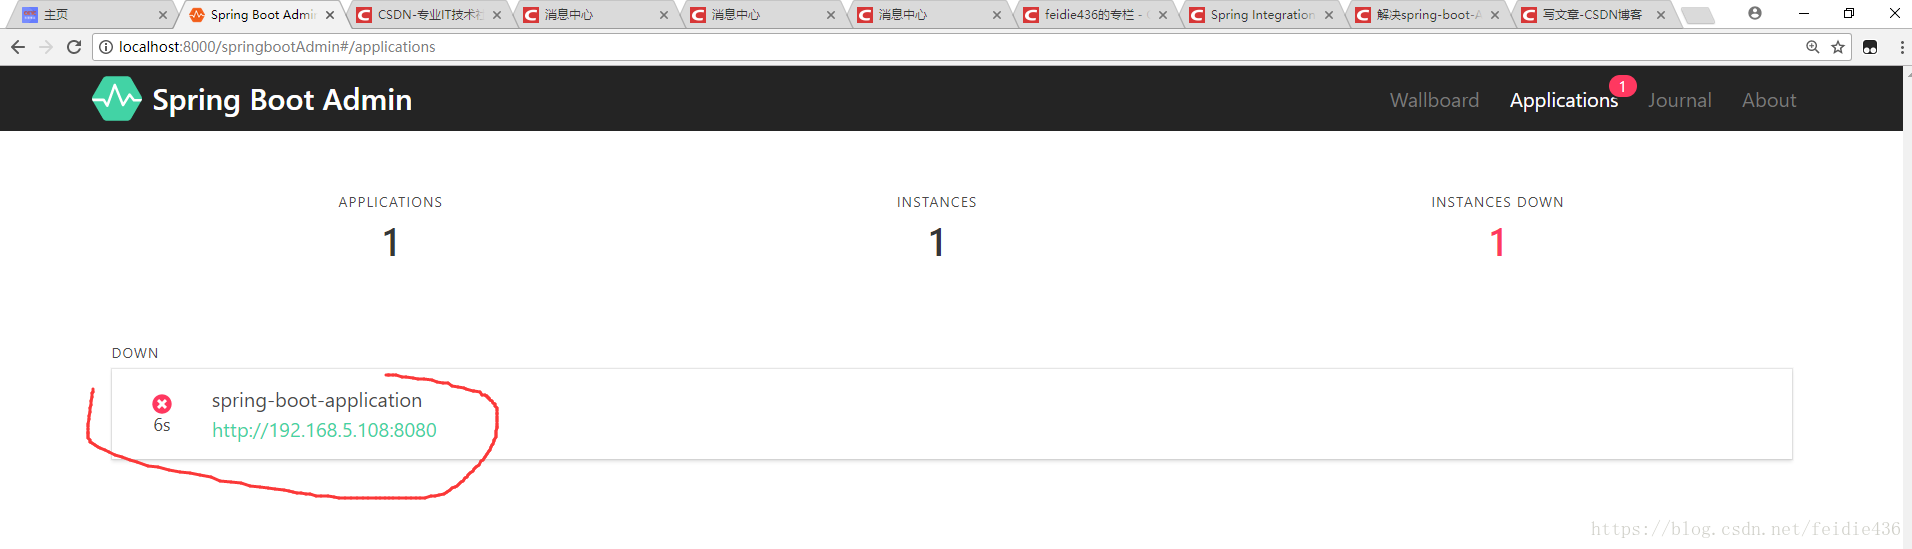Image resolution: width=1912 pixels, height=549 pixels.
Task: Switch to the feidie436的专栏 tab
Action: pyautogui.click(x=1095, y=15)
